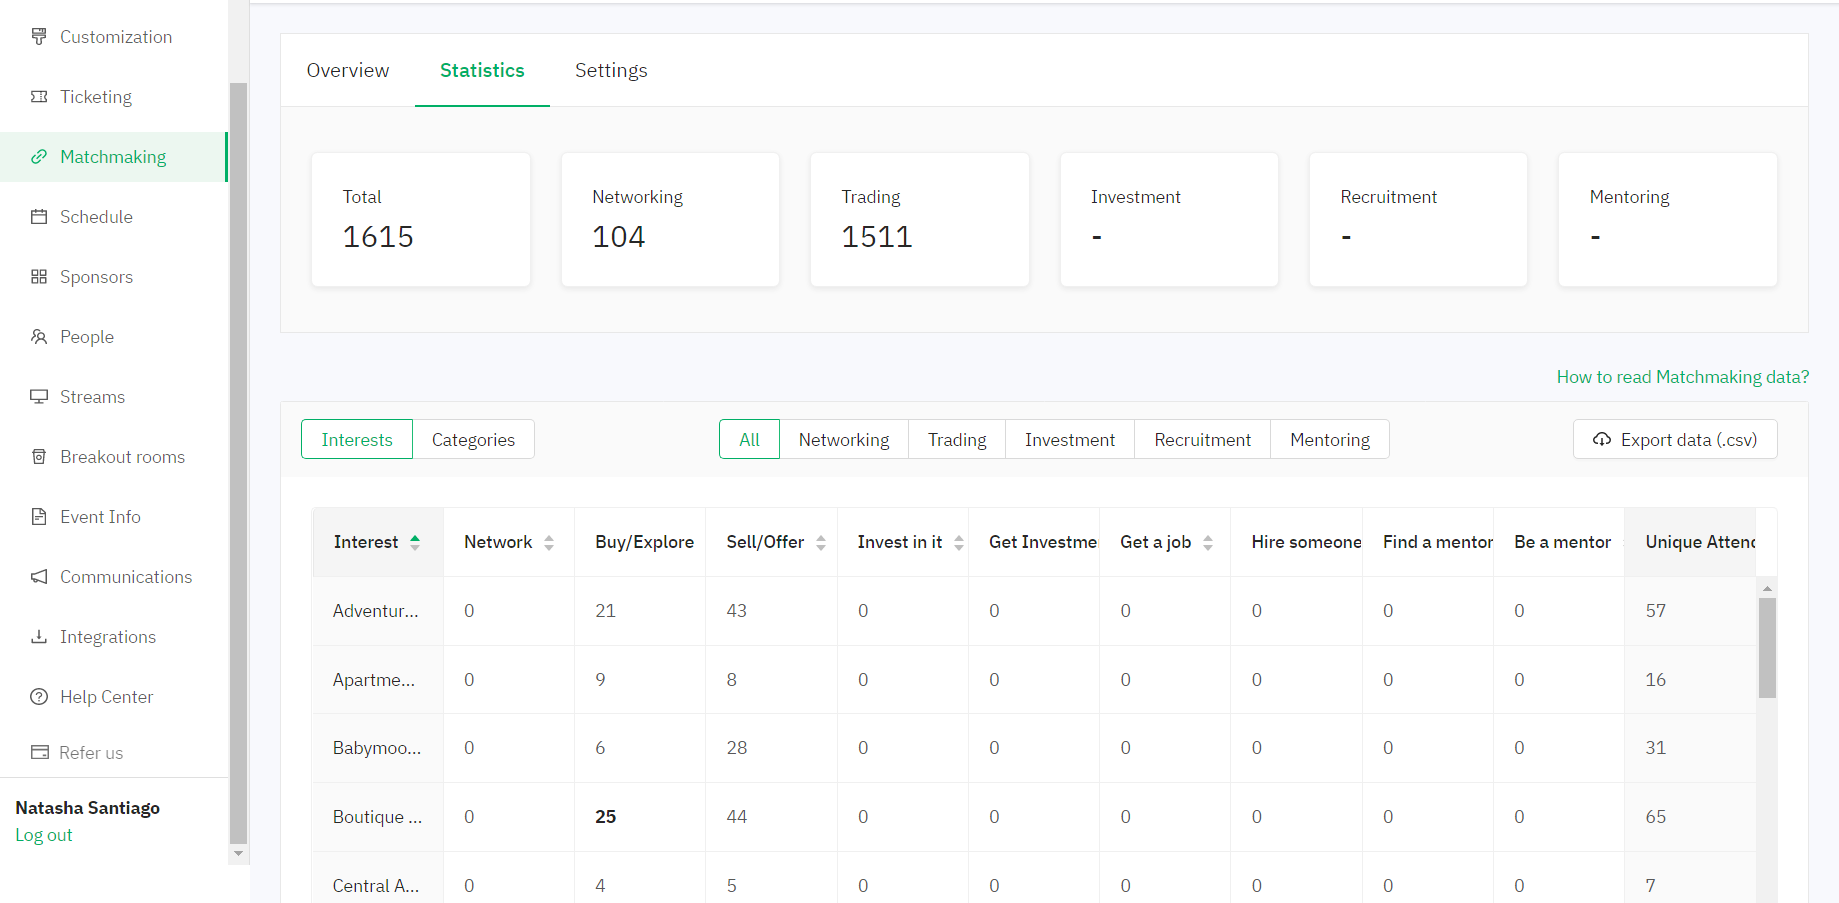Open the Statistics tab

pyautogui.click(x=482, y=71)
